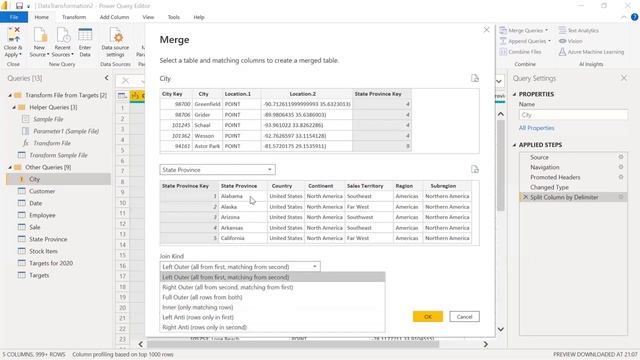Open the Home ribbon tab
640x360 pixels.
[x=42, y=17]
